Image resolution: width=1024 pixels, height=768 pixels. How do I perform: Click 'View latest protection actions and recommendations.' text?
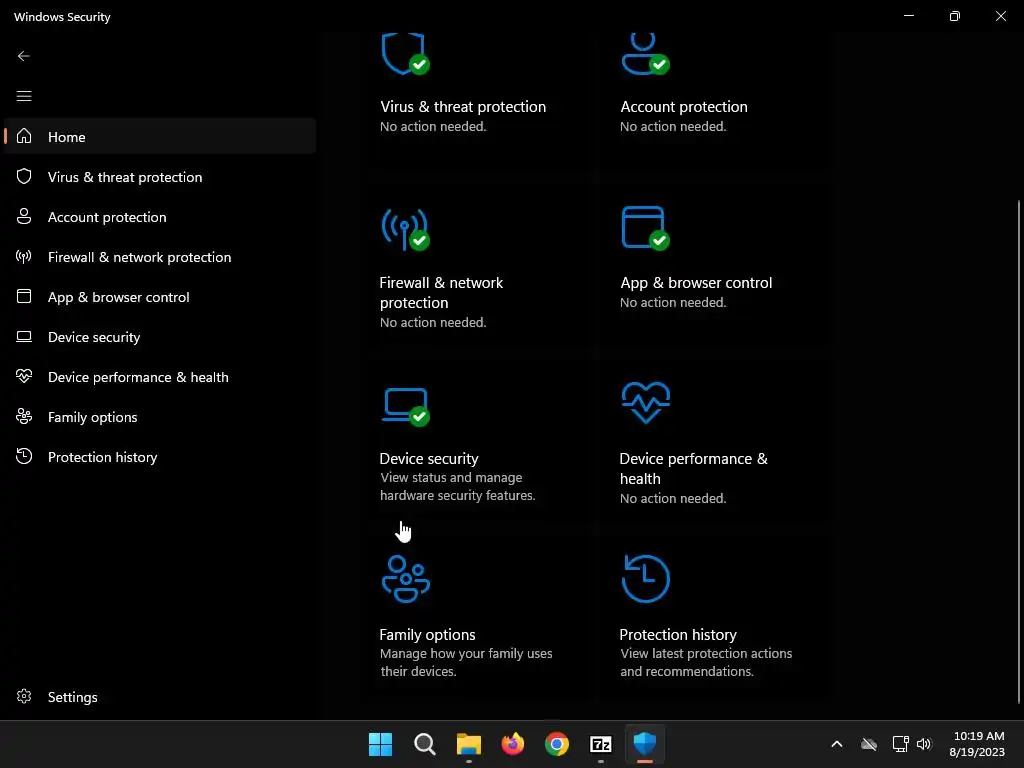706,662
